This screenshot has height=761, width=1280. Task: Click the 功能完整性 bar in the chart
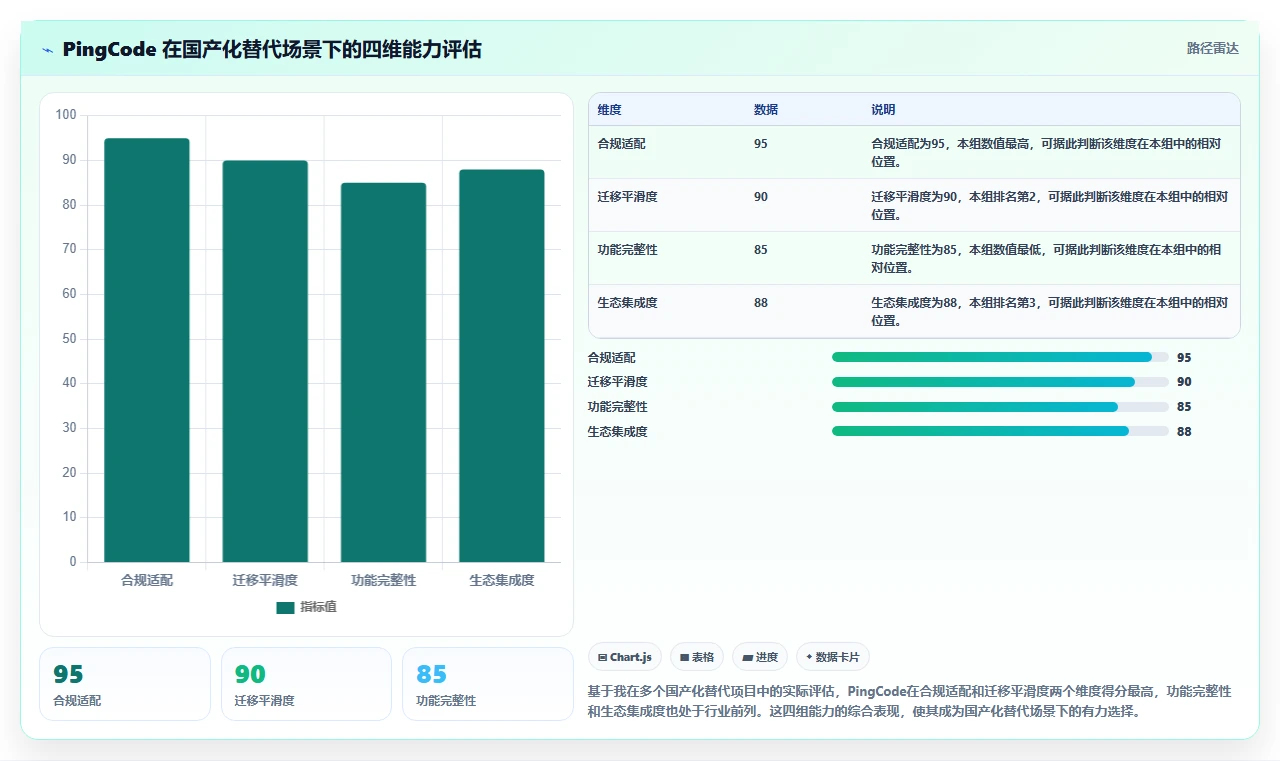tap(383, 372)
